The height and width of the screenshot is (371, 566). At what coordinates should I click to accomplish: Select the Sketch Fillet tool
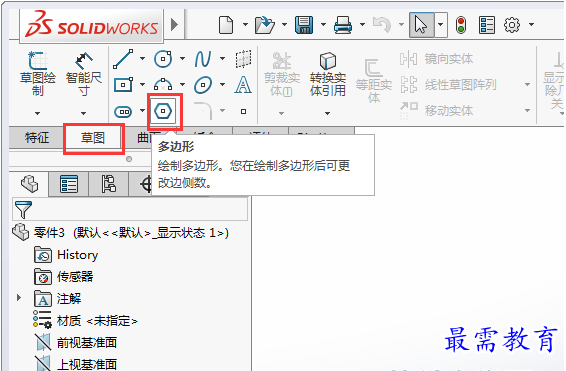click(203, 111)
